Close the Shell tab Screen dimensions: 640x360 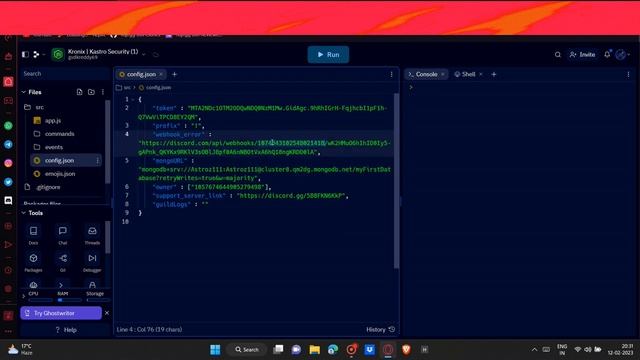[x=481, y=74]
